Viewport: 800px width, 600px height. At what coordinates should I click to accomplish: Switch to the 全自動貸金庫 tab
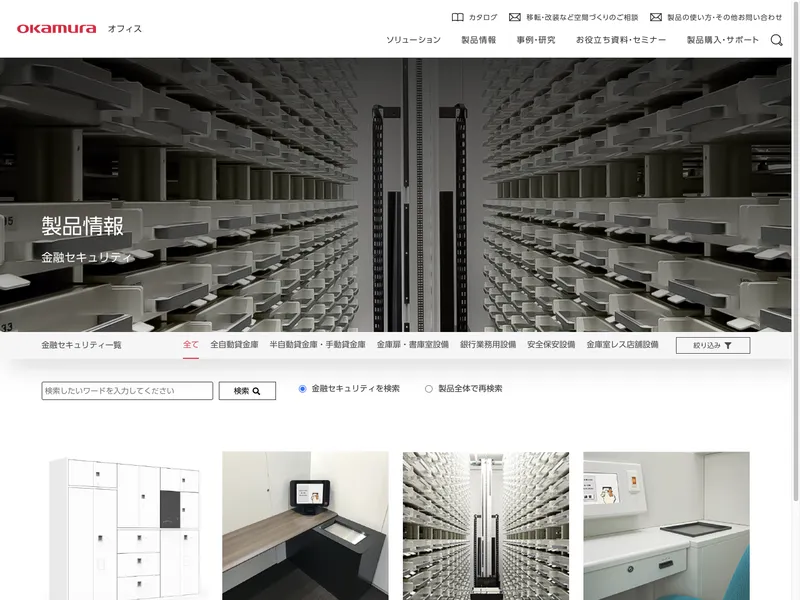(234, 345)
